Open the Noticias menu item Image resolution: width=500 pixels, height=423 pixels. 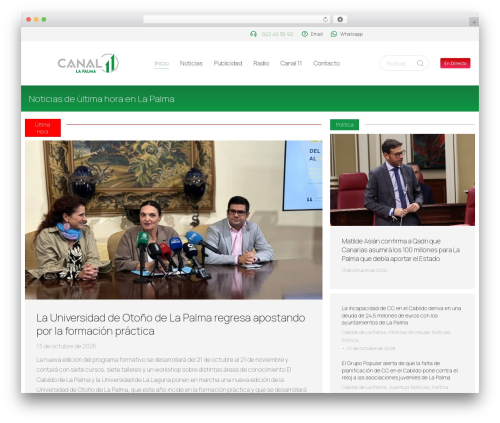pyautogui.click(x=191, y=63)
